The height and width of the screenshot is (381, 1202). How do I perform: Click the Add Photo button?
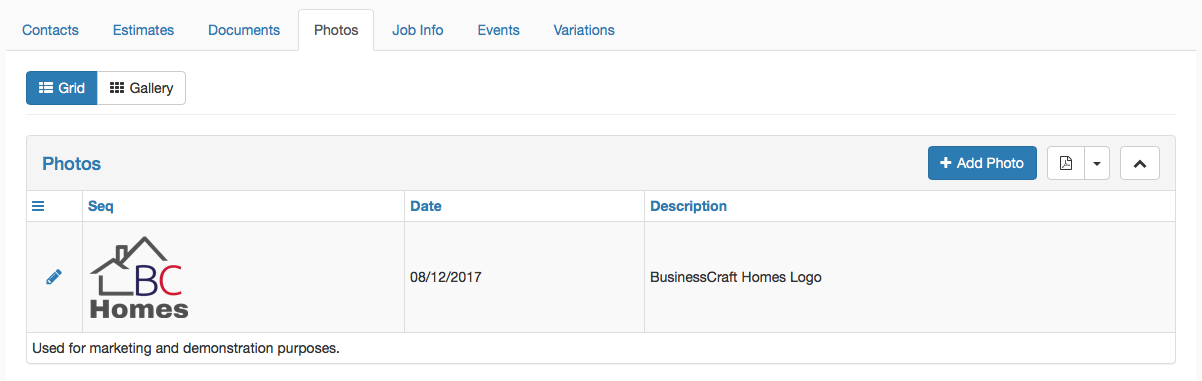[x=982, y=163]
